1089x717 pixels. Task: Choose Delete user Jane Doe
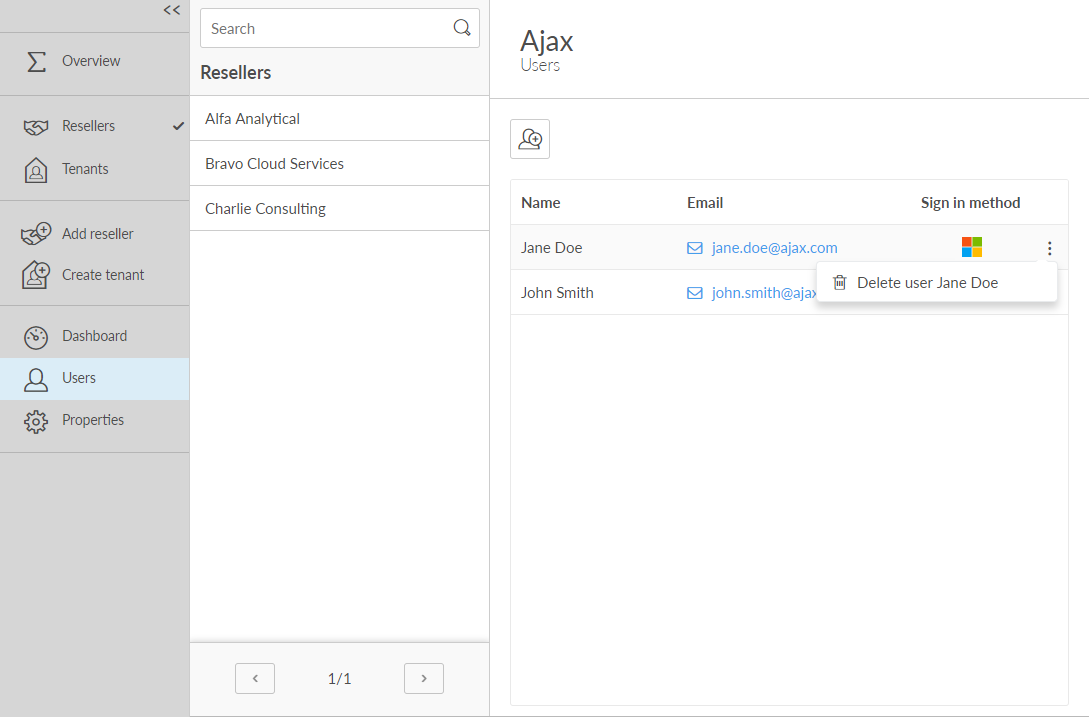coord(927,283)
